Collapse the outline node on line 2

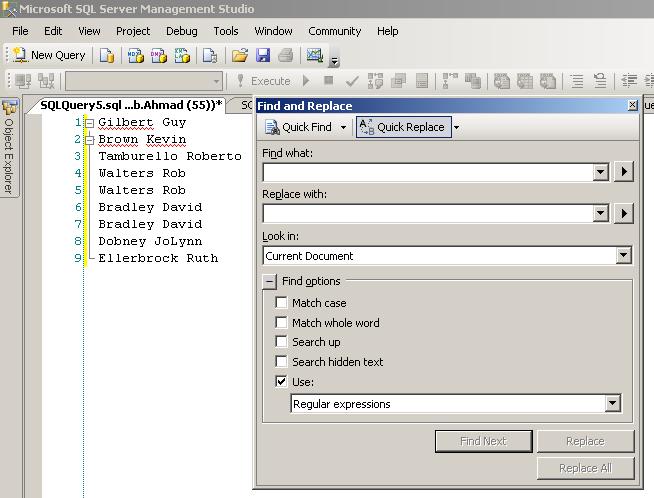click(90, 140)
